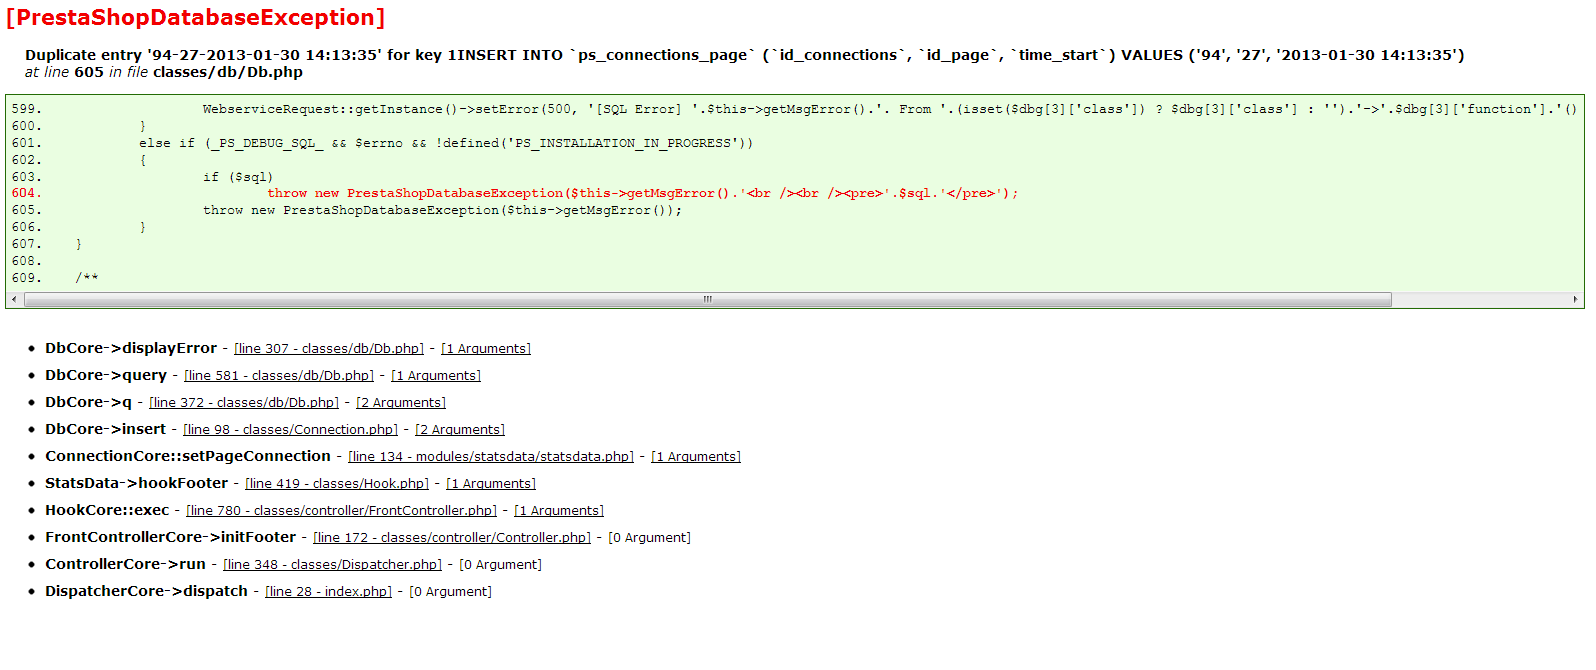Click the code box left scroll arrow
Viewport: 1596px width, 670px height.
point(14,300)
